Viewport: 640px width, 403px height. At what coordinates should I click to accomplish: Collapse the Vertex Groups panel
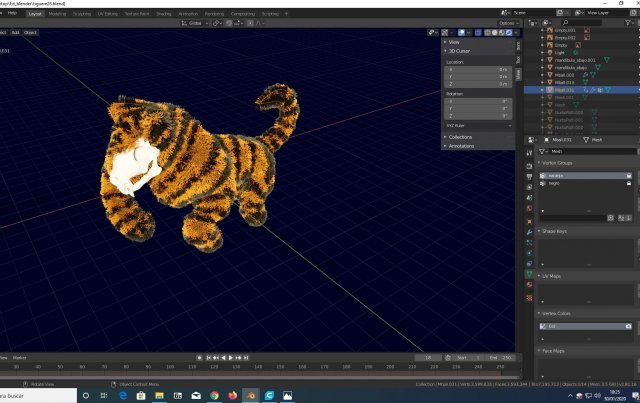coord(555,163)
